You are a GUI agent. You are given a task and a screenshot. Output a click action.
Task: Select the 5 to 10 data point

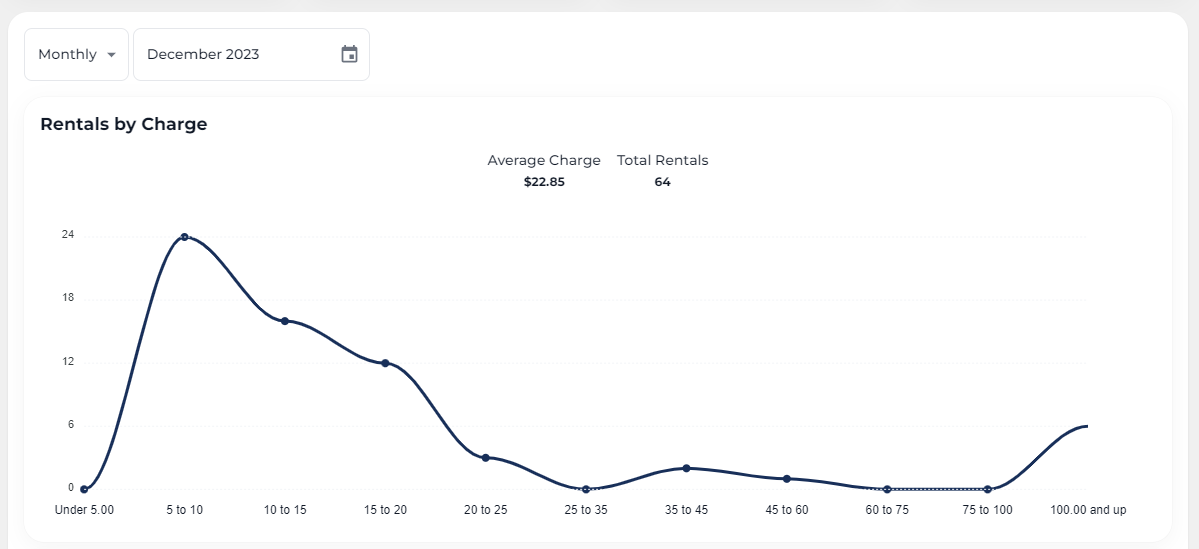pos(185,237)
